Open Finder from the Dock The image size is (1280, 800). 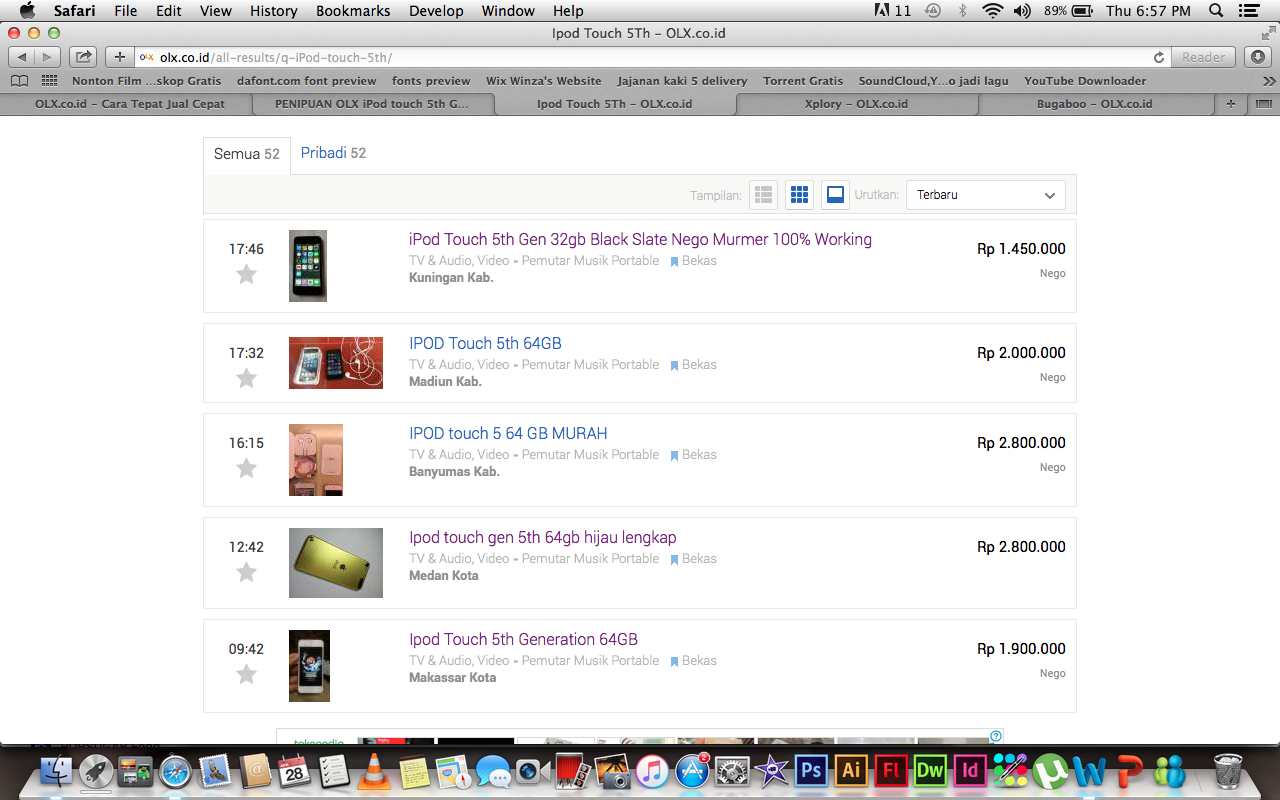coord(56,771)
